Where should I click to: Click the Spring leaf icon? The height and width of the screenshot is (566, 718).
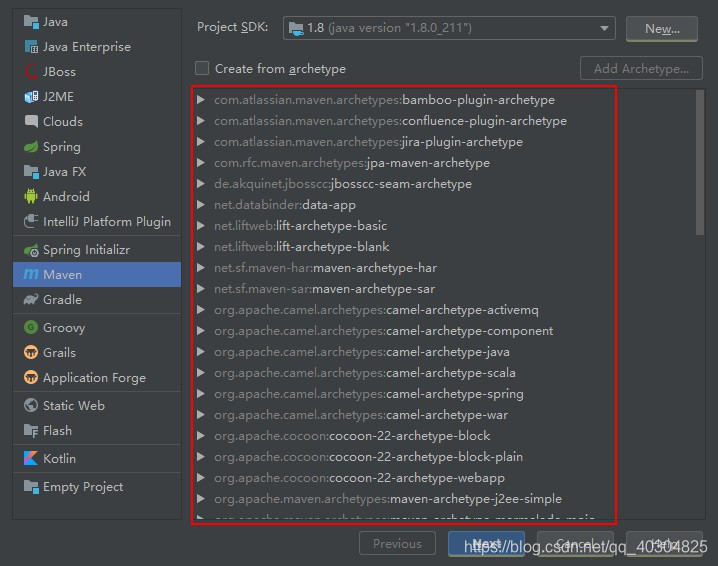click(x=31, y=147)
